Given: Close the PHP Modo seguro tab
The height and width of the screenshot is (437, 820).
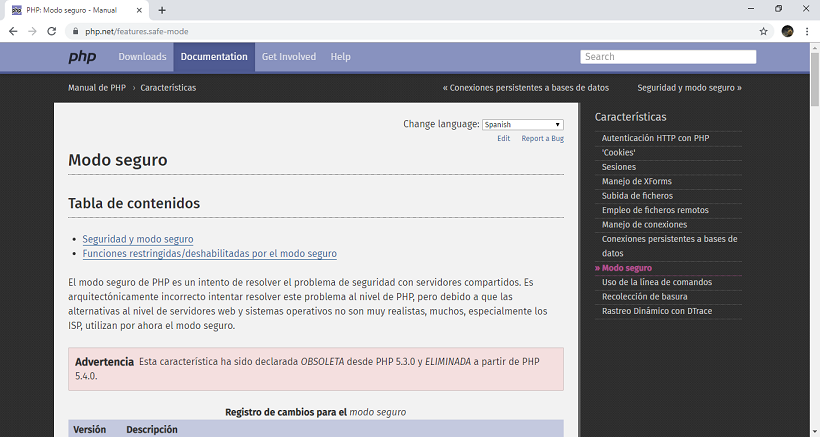Looking at the screenshot, I should point(139,10).
